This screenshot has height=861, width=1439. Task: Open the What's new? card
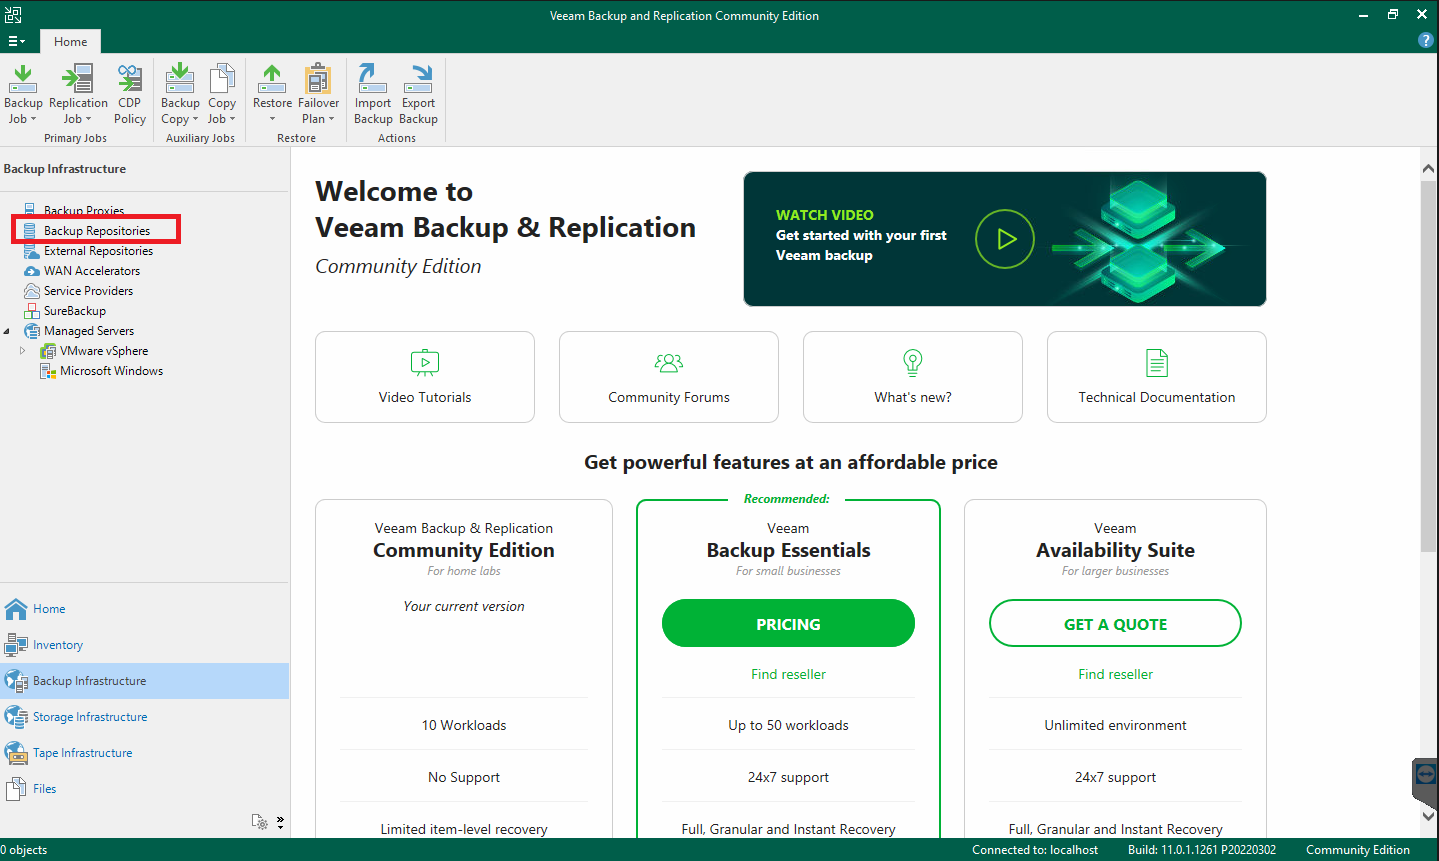tap(913, 377)
